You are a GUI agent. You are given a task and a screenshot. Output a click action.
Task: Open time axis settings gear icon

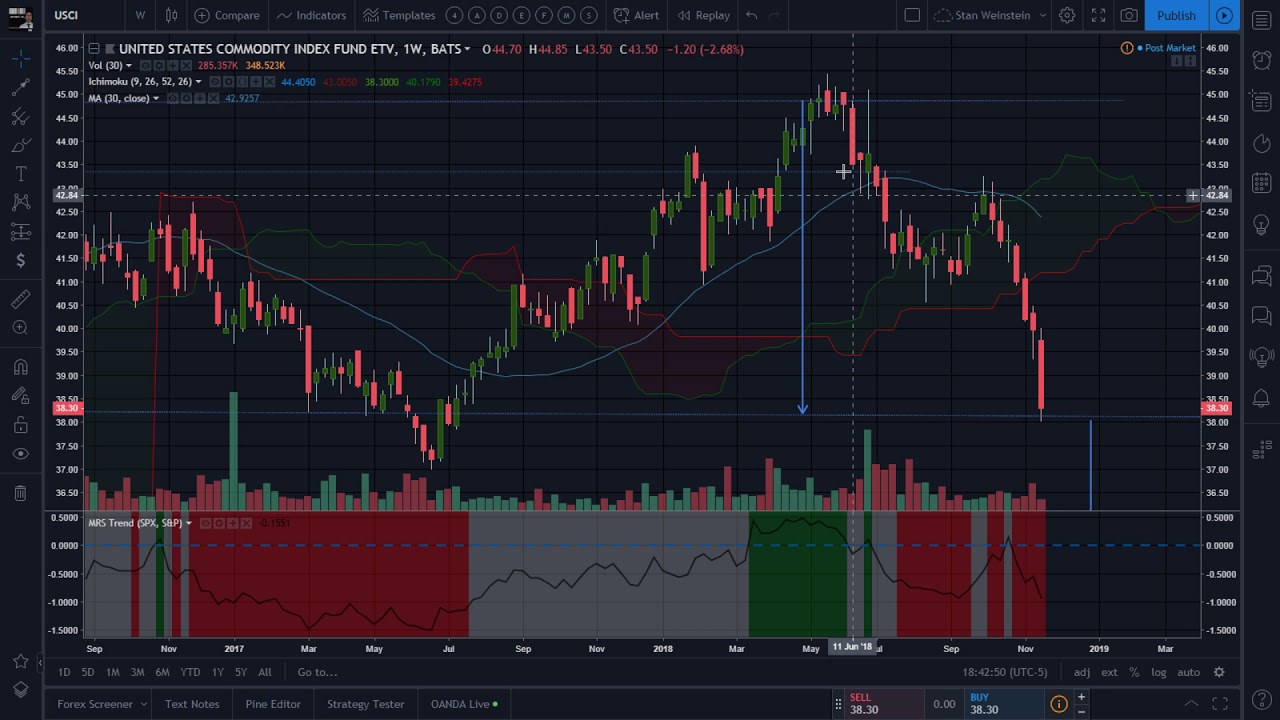(x=1219, y=672)
